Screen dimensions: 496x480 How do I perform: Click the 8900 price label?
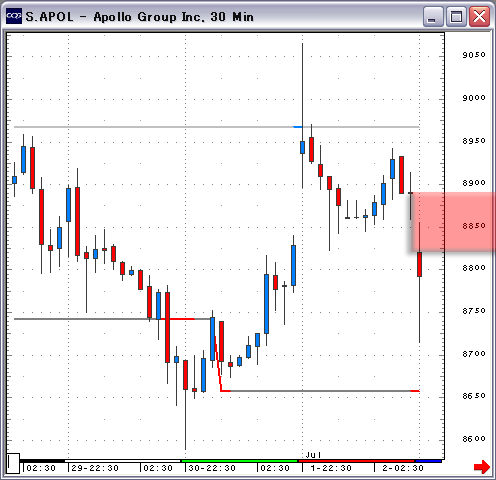coord(474,183)
